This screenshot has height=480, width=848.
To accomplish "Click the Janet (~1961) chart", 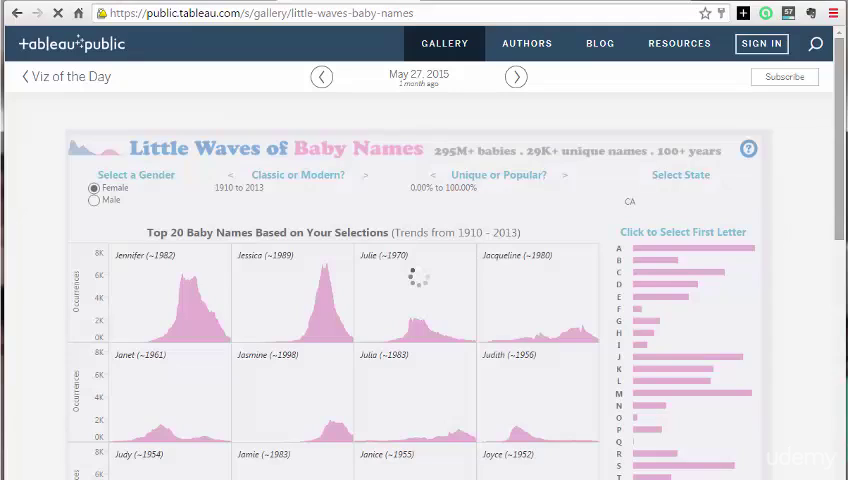I will coord(170,393).
